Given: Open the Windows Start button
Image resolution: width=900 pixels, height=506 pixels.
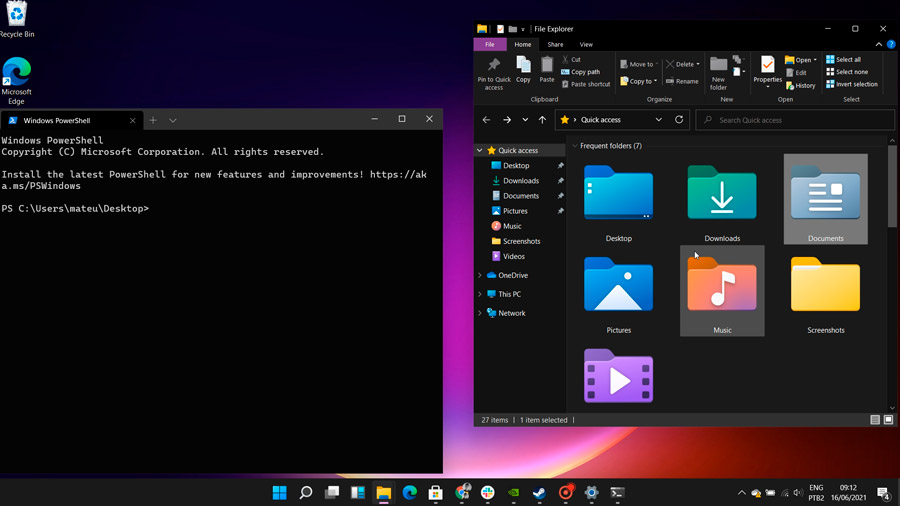Looking at the screenshot, I should click(280, 492).
